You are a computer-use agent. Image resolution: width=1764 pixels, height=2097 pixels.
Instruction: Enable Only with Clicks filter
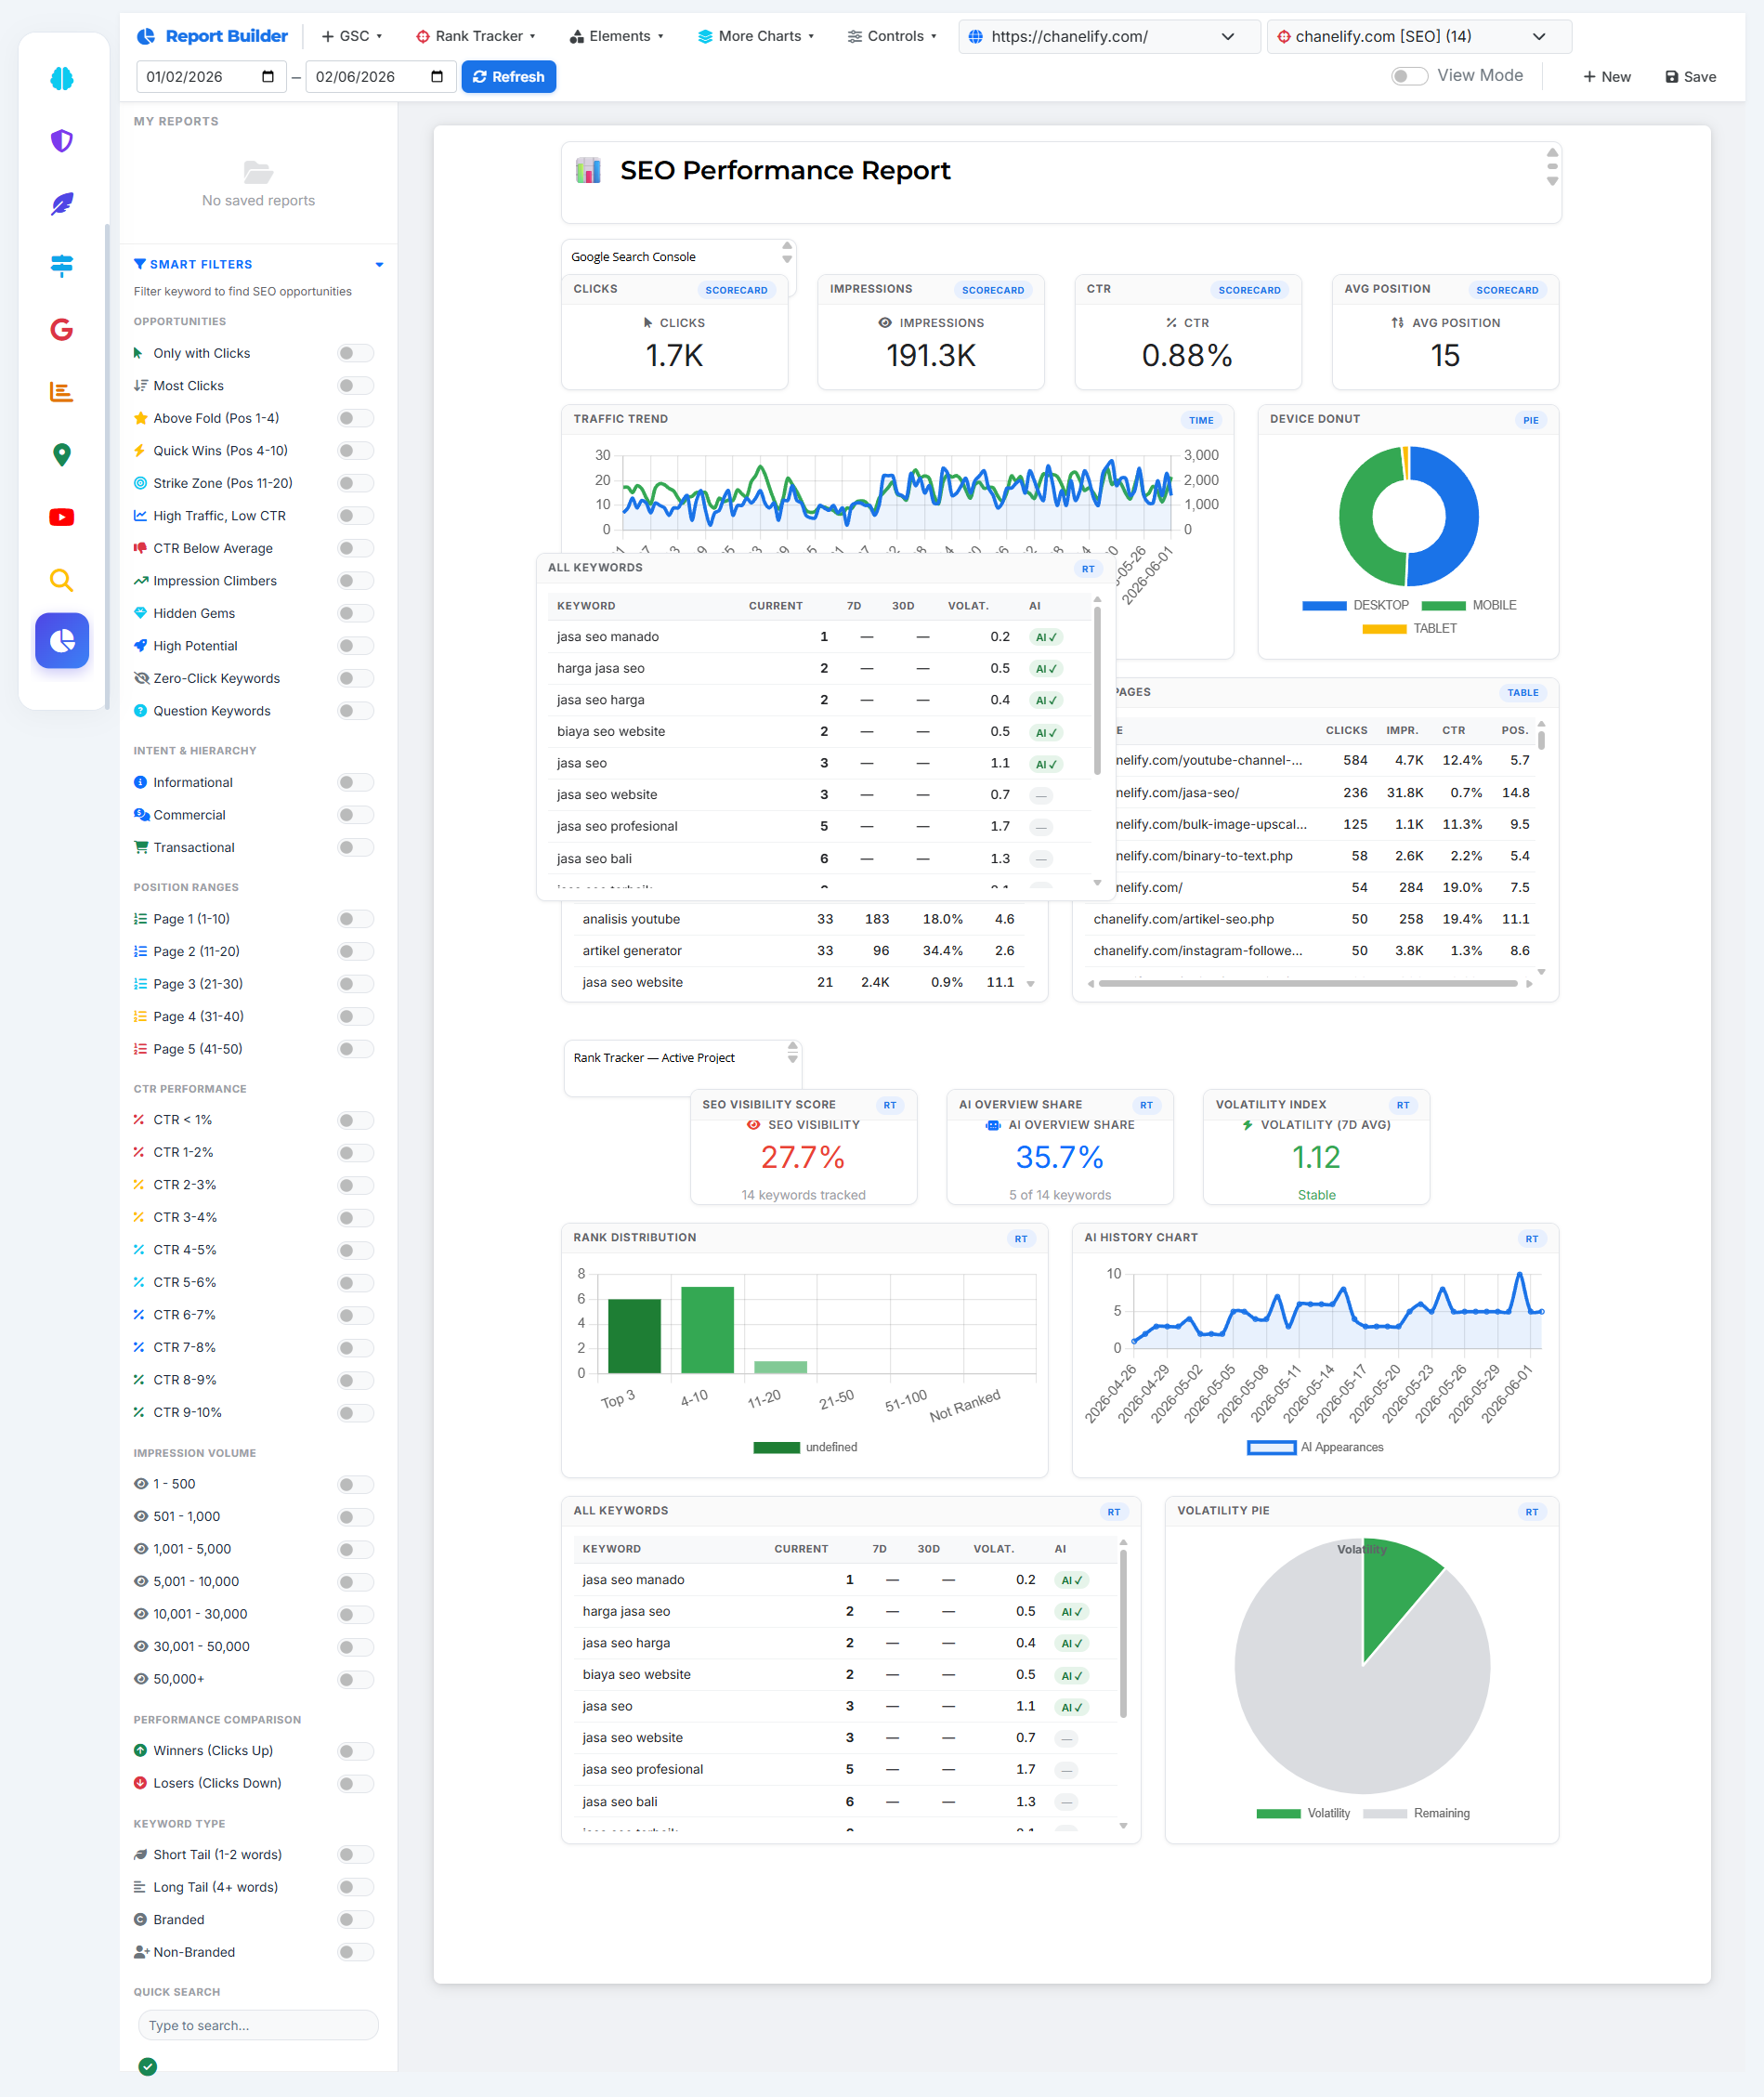(x=355, y=353)
